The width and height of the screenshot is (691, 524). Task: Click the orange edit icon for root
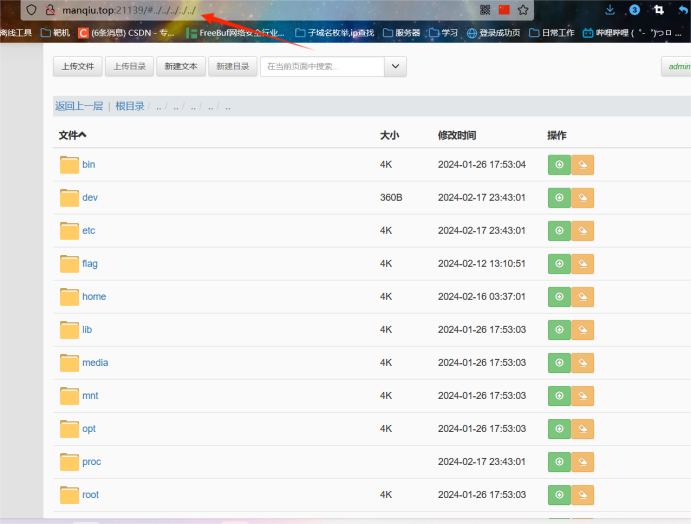[583, 495]
